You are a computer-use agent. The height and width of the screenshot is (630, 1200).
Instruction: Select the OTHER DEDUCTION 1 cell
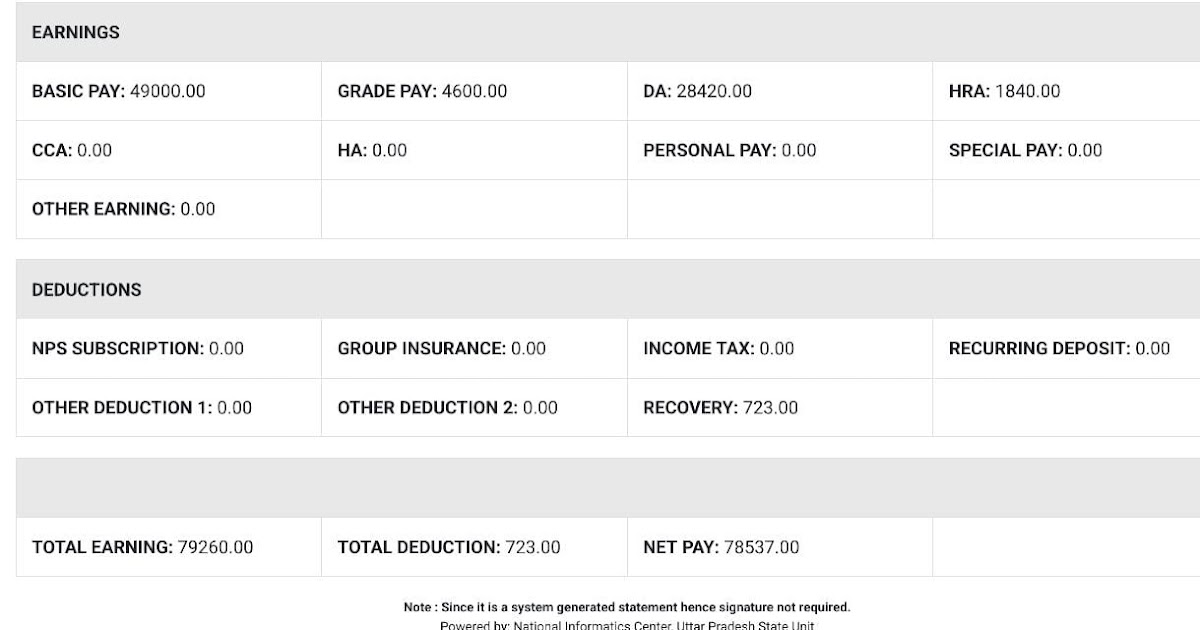142,408
